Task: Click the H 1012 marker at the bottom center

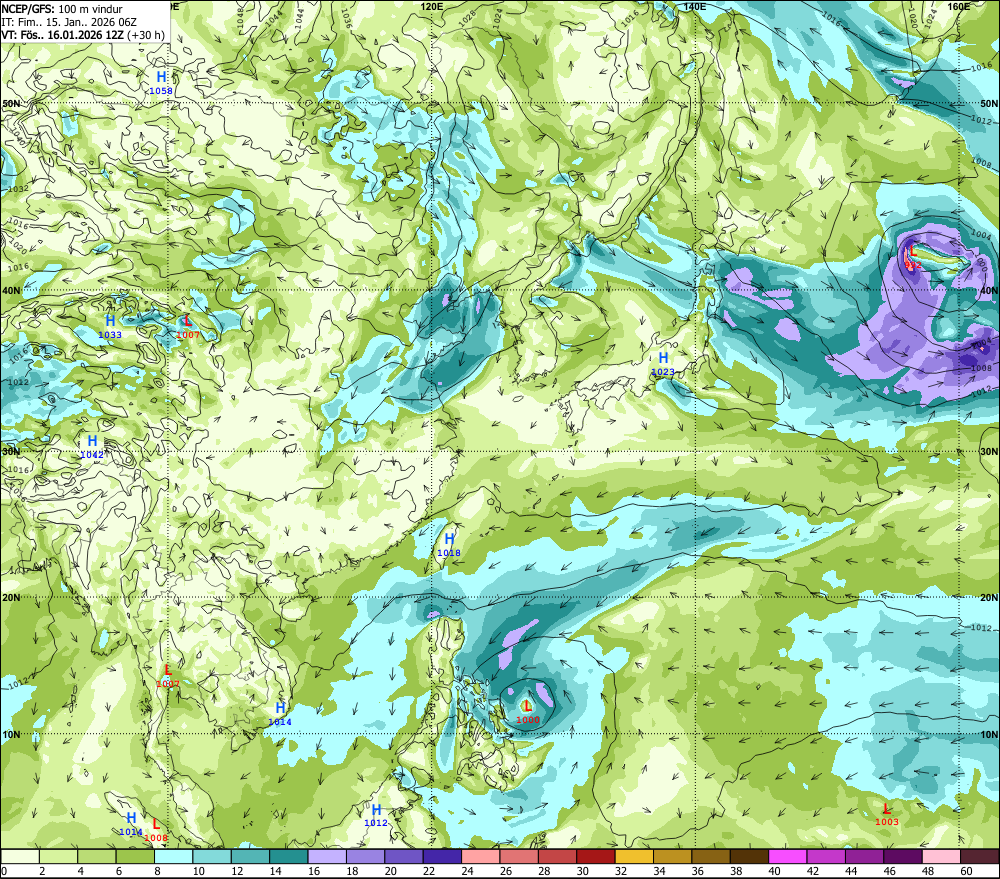Action: pos(376,815)
